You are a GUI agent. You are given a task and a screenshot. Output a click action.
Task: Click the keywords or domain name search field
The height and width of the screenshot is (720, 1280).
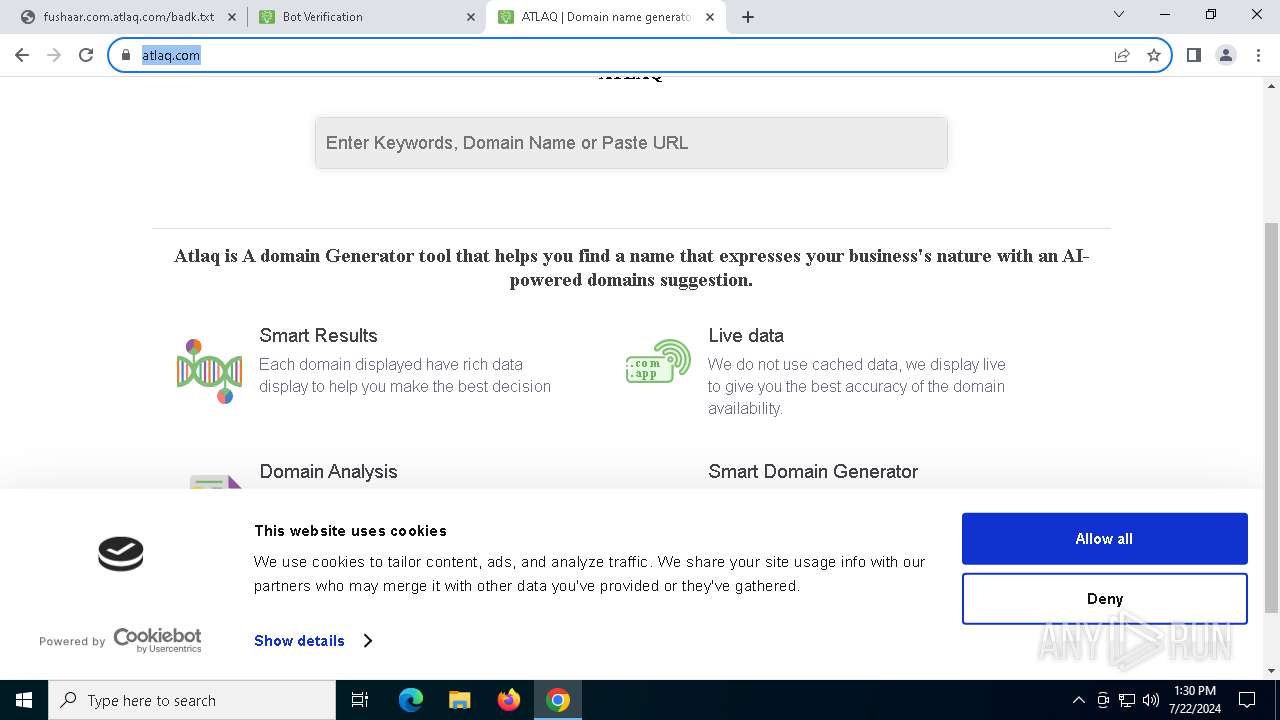[631, 143]
